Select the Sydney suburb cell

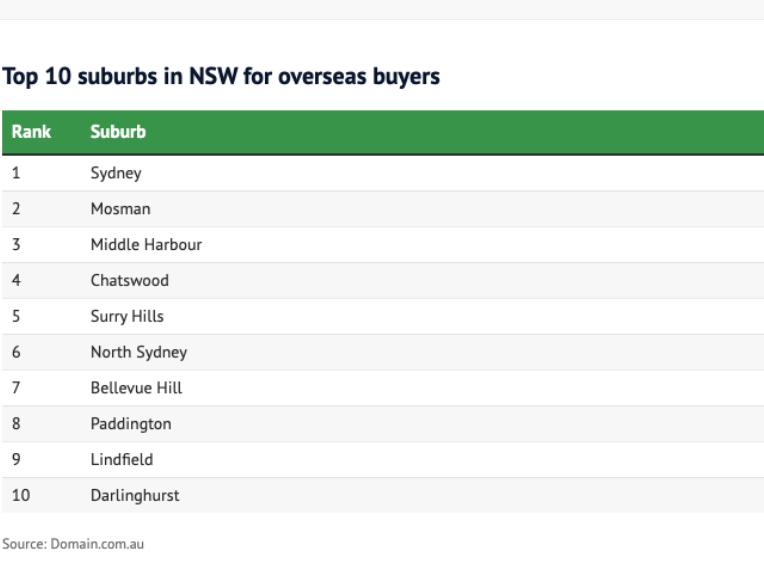click(x=116, y=173)
